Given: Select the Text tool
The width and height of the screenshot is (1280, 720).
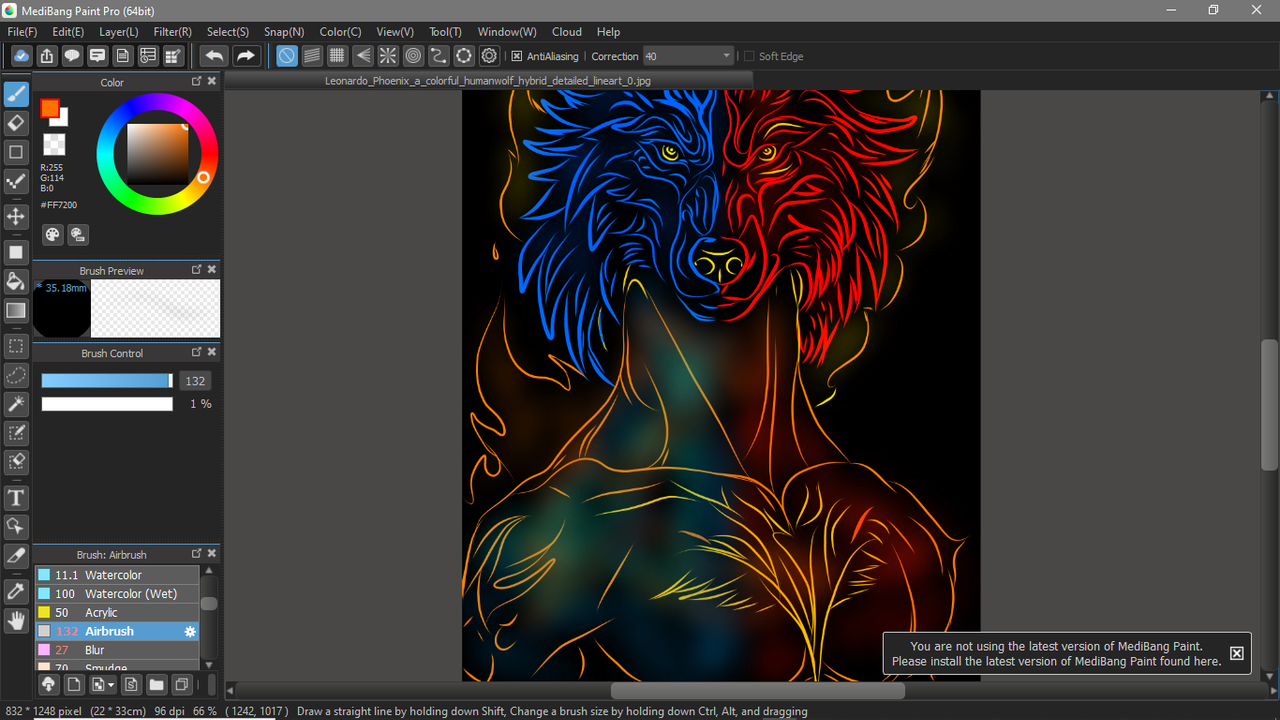Looking at the screenshot, I should tap(16, 497).
